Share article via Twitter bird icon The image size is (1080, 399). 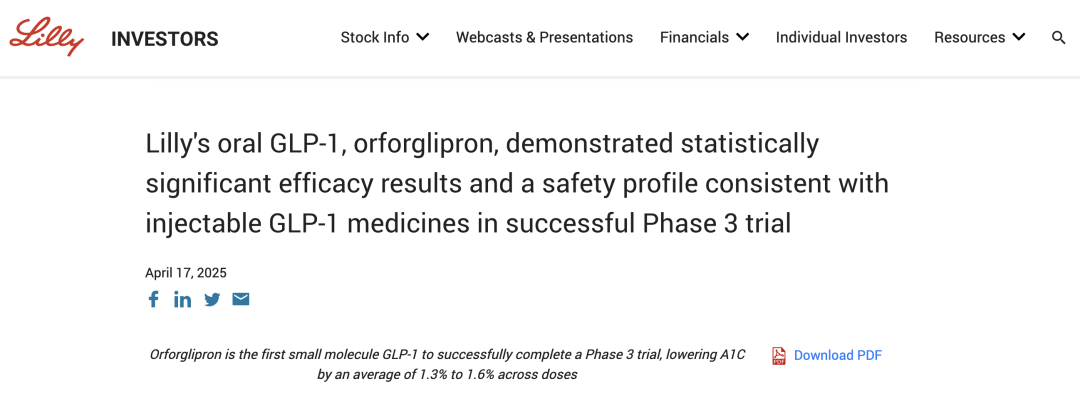point(212,299)
